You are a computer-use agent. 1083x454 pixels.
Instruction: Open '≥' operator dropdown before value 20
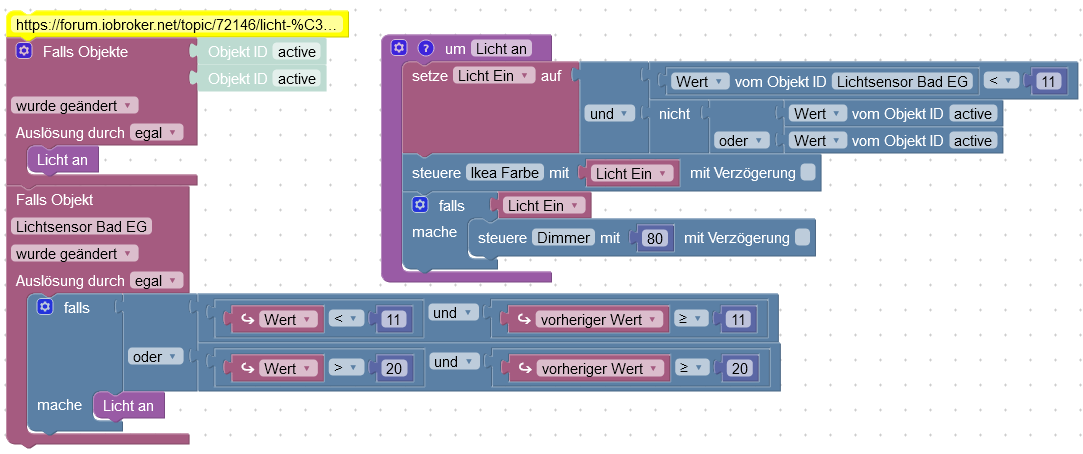pyautogui.click(x=691, y=368)
